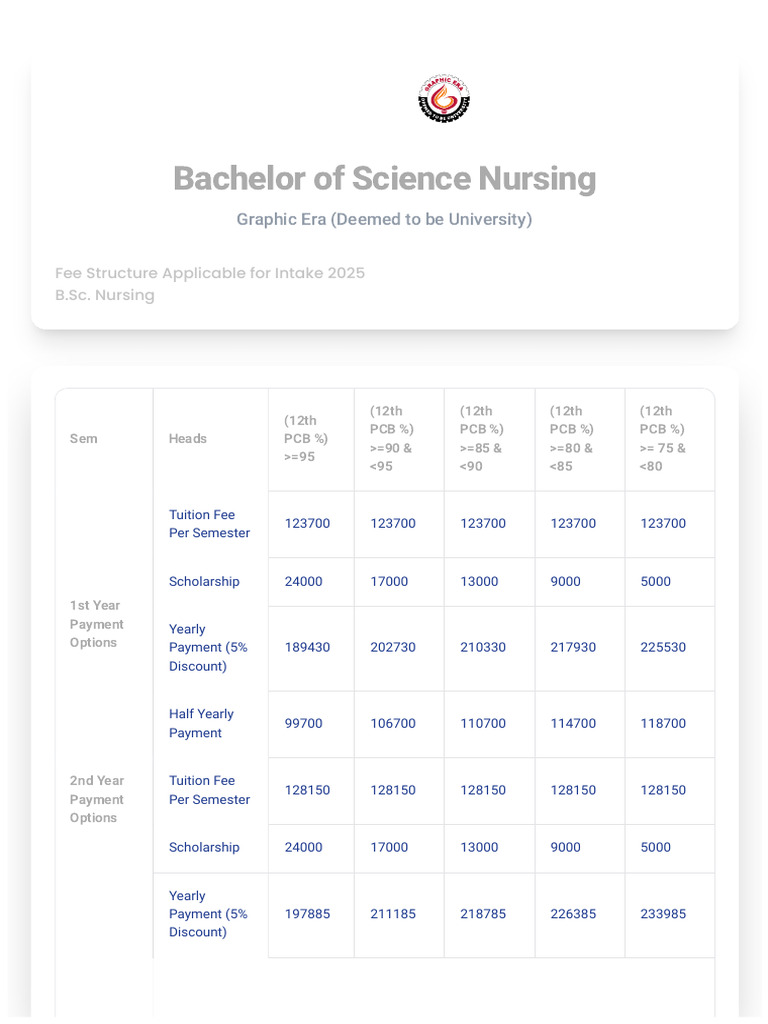768x1024 pixels.
Task: Click the 218785 yearly payment value
Action: 483,914
